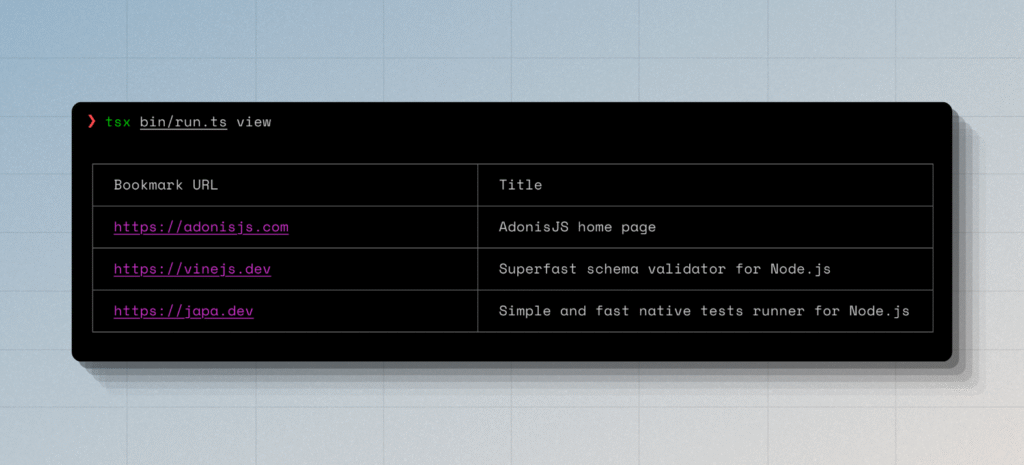
Task: Open the underlined bin/run.ts file path
Action: click(x=183, y=122)
